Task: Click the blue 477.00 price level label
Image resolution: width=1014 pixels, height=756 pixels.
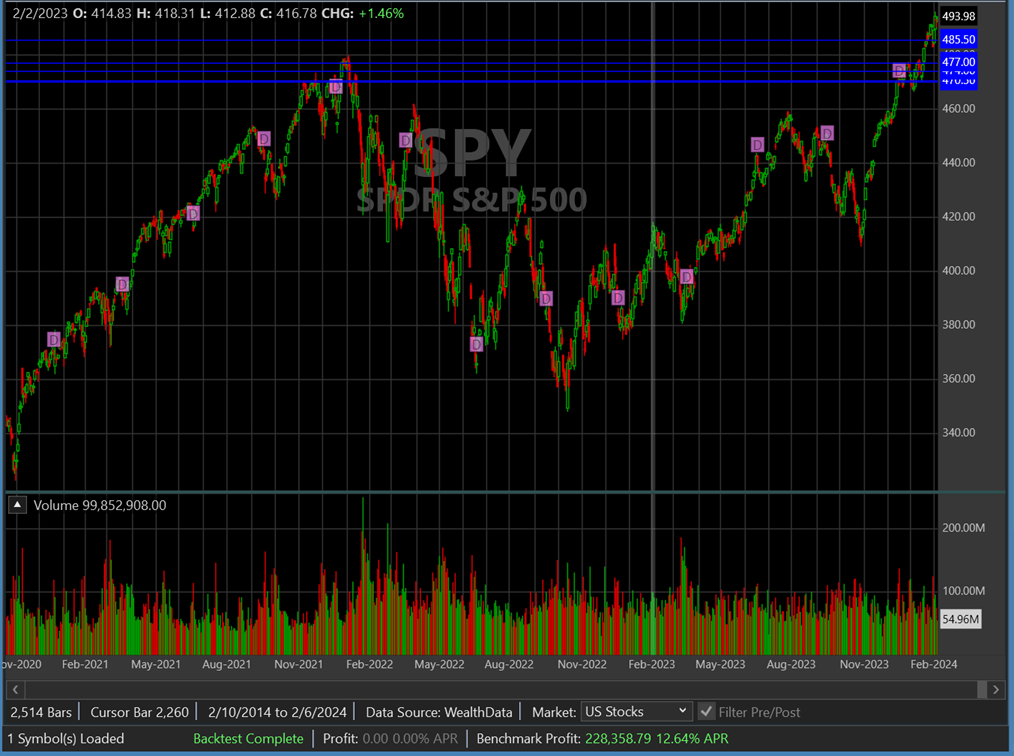Action: click(x=958, y=62)
